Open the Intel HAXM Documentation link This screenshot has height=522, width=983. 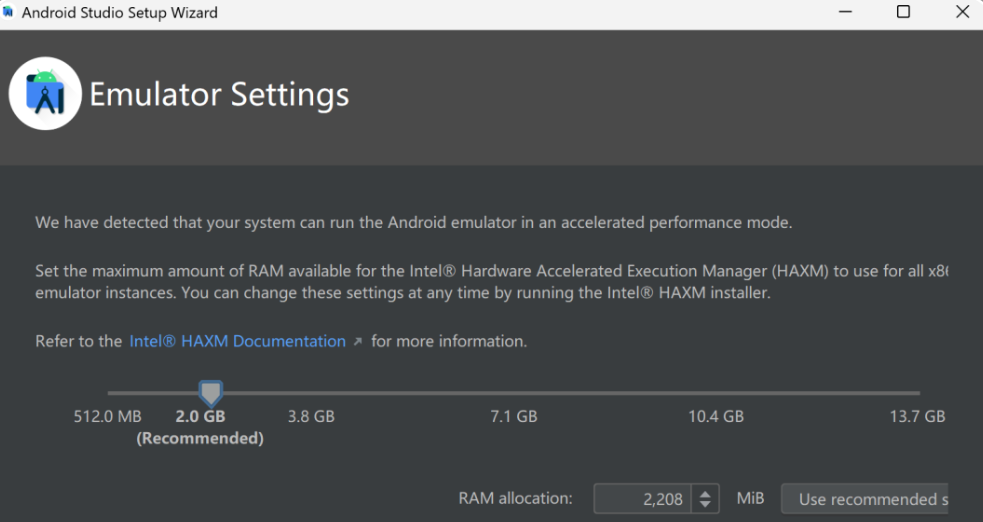click(237, 341)
